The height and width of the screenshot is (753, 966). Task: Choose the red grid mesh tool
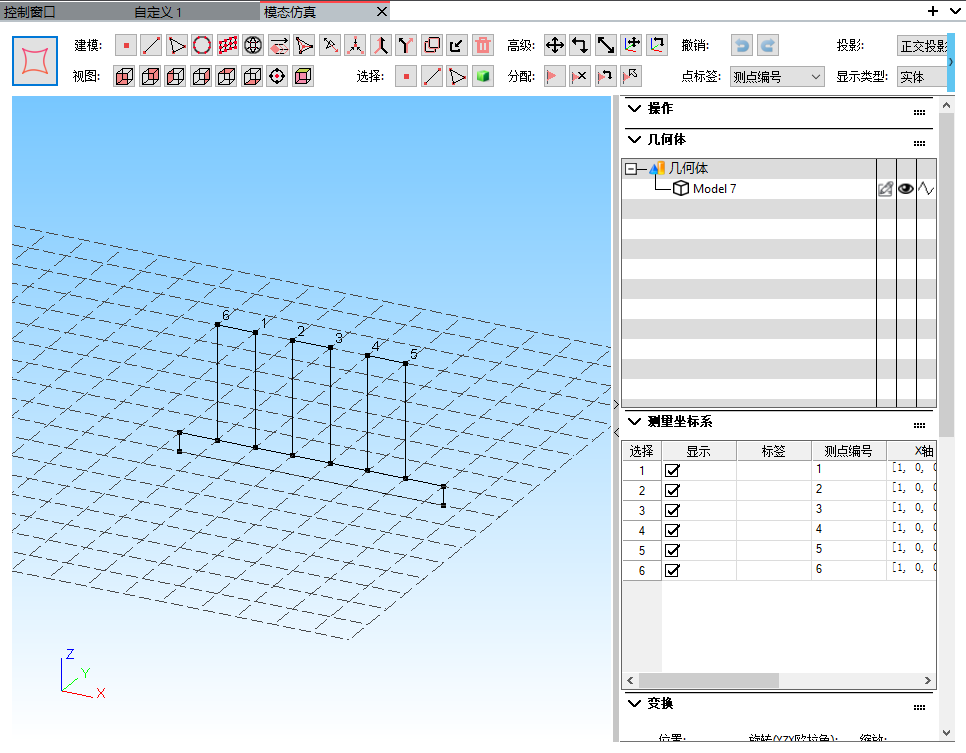pyautogui.click(x=228, y=45)
